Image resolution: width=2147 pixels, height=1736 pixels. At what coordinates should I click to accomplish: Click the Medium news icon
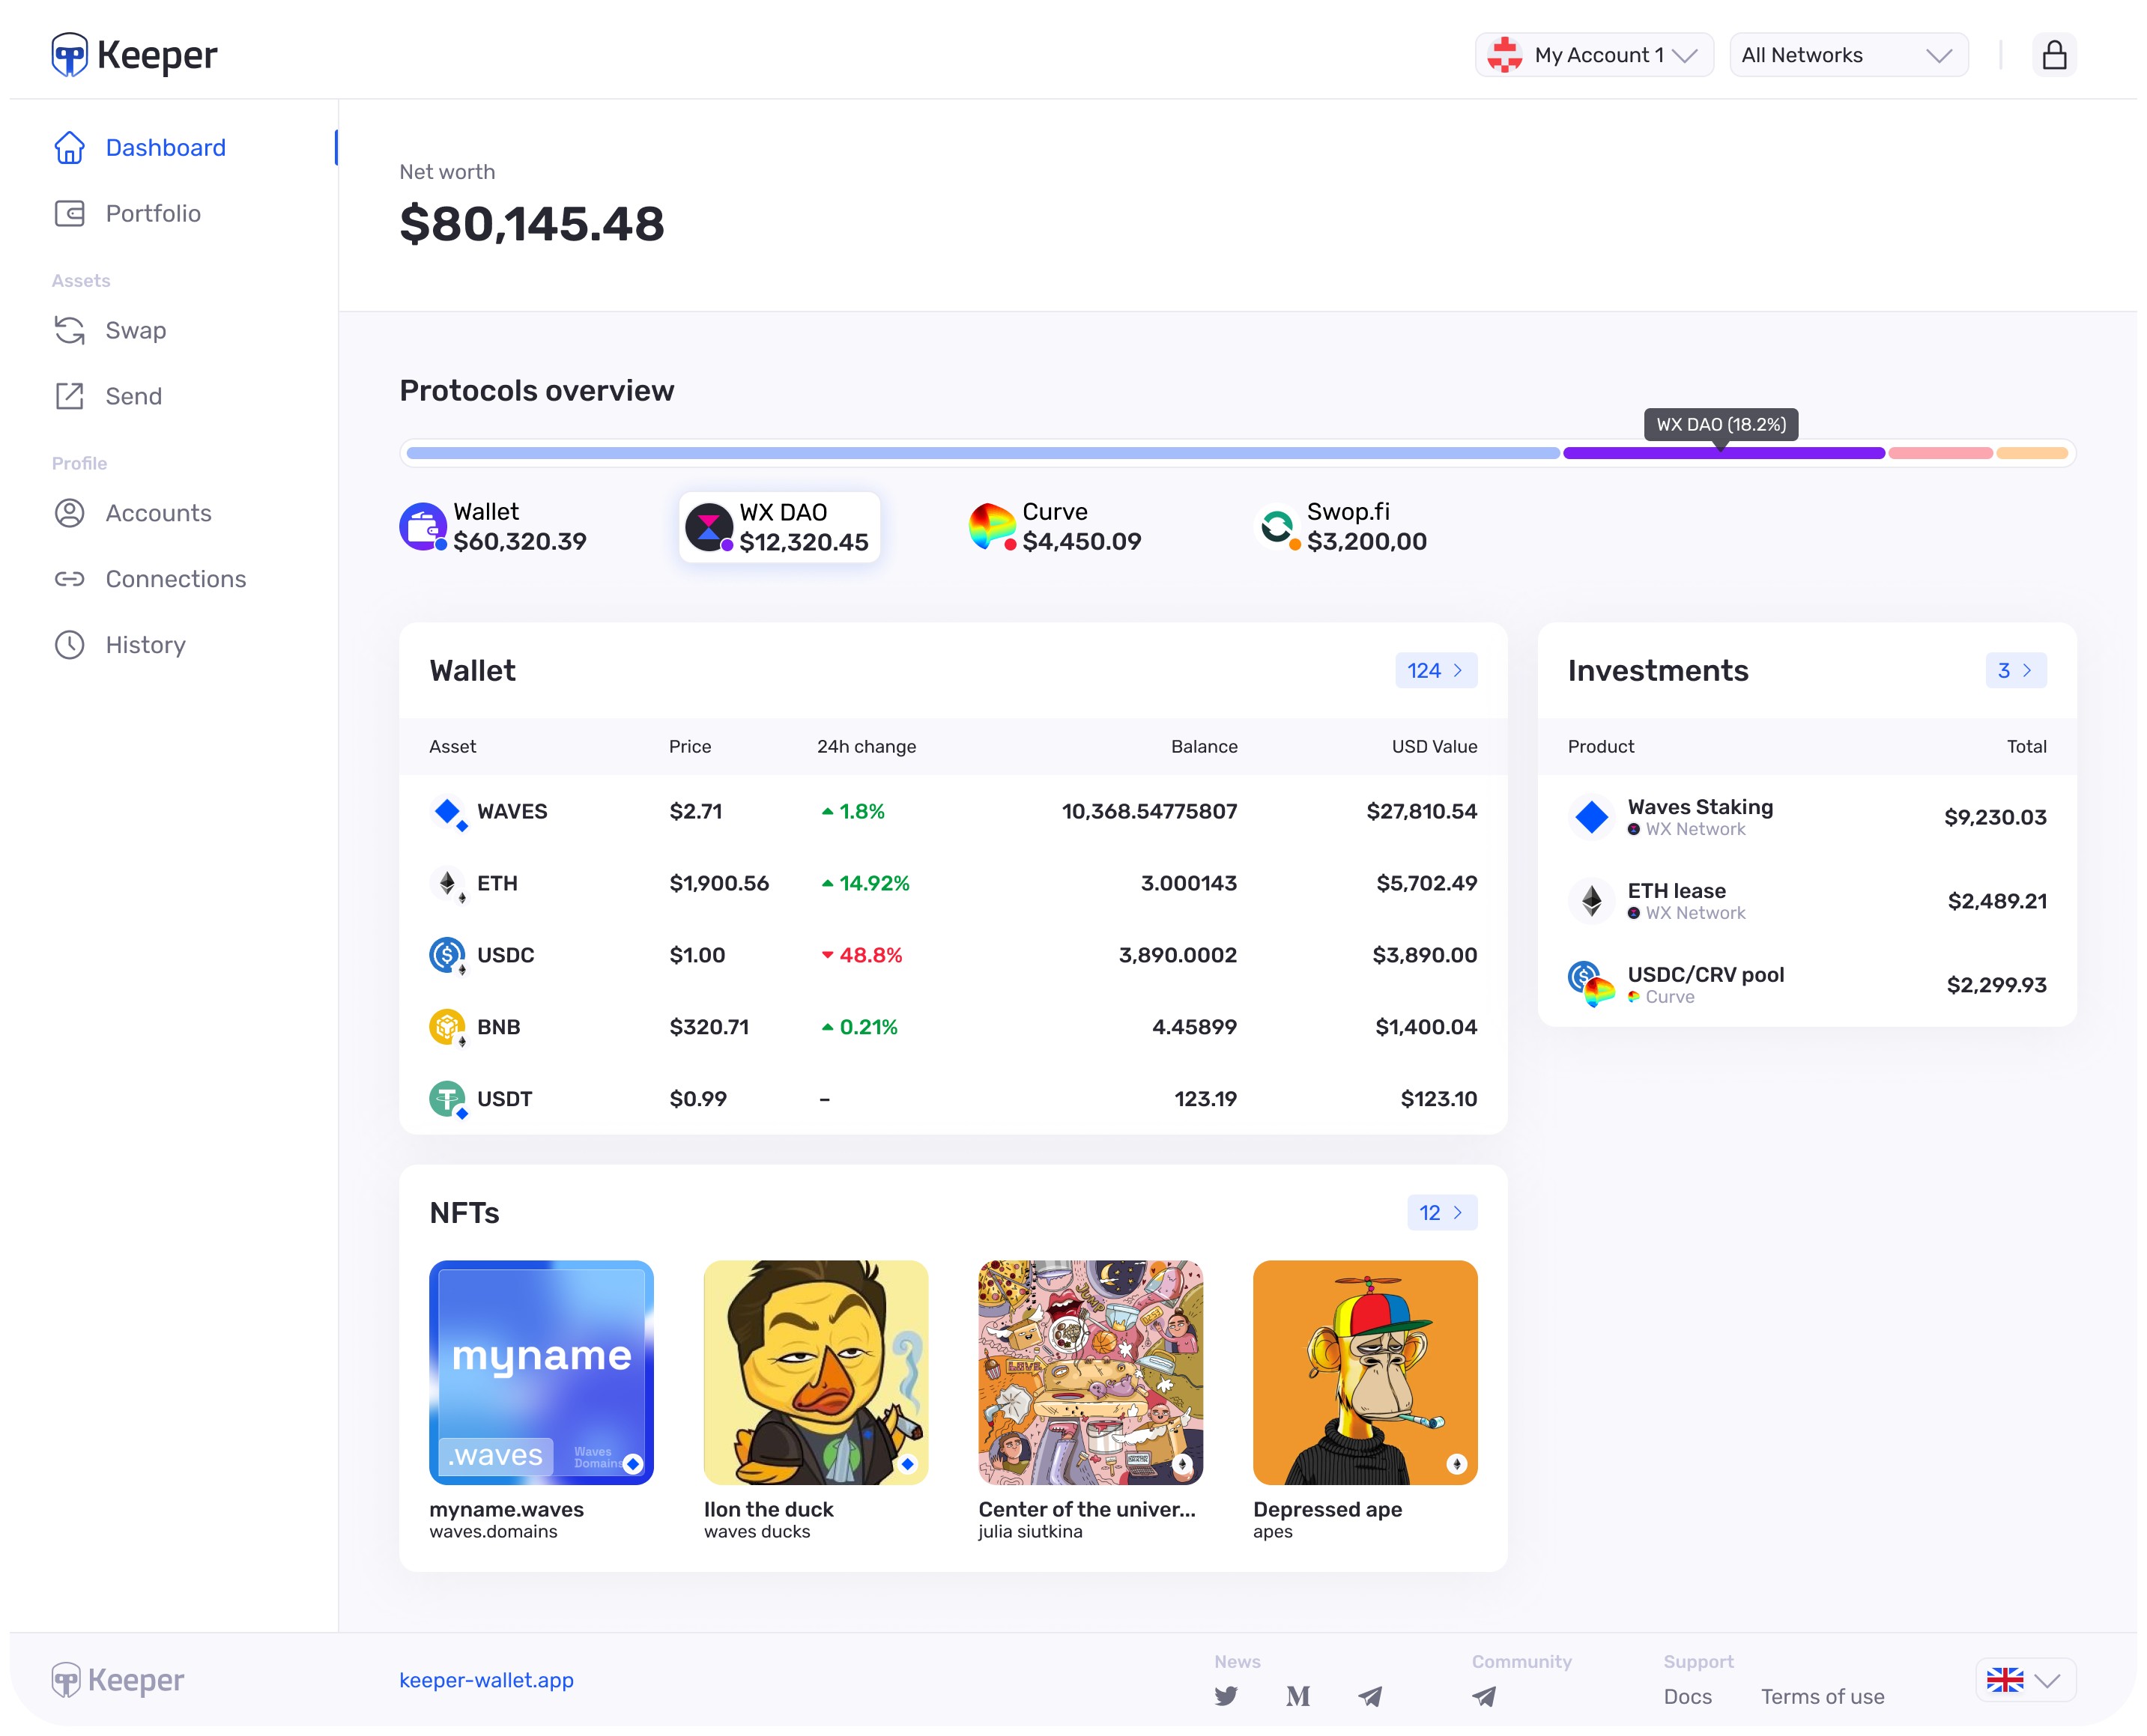point(1298,1696)
